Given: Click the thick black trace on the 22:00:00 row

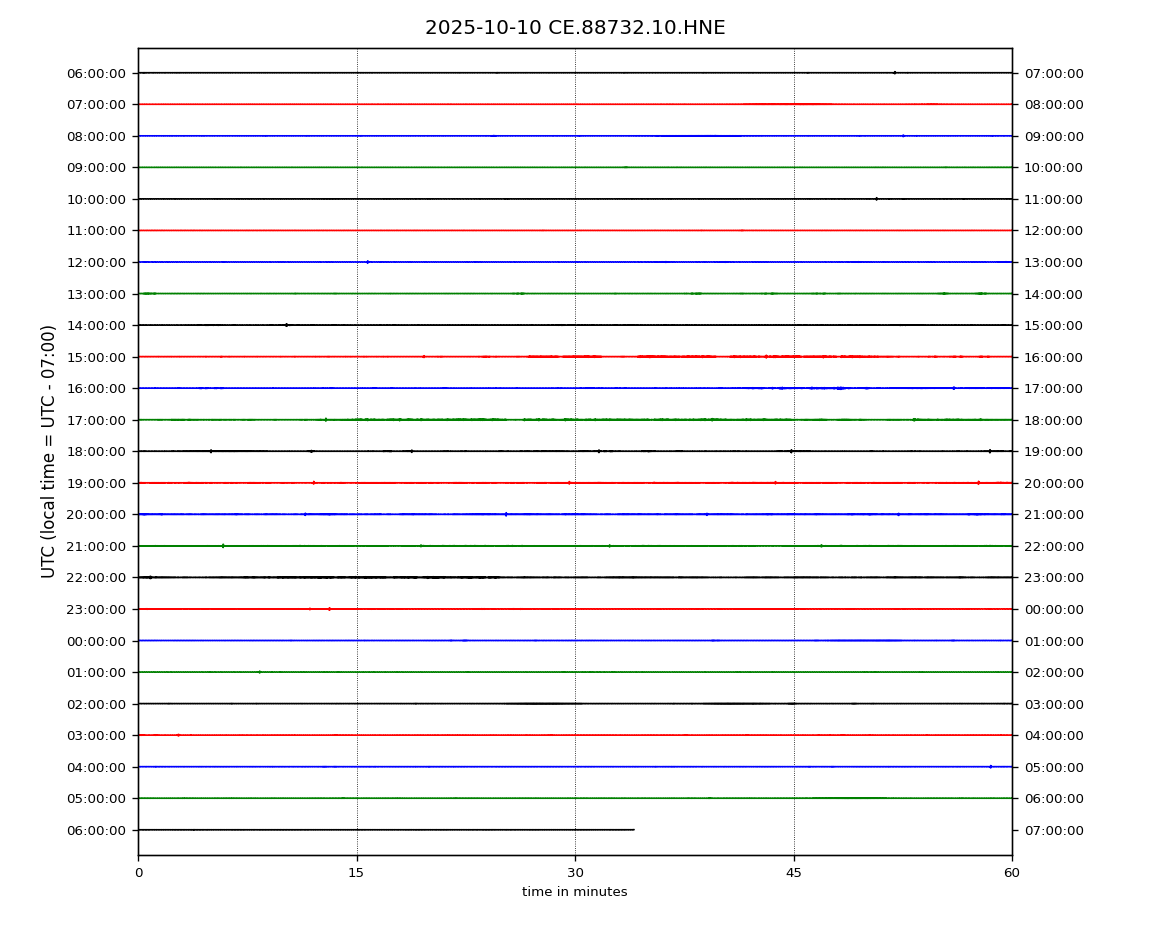Looking at the screenshot, I should 350,577.
